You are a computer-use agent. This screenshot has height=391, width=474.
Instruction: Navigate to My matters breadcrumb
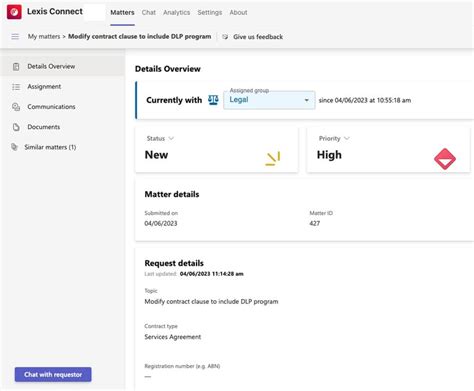click(x=44, y=36)
